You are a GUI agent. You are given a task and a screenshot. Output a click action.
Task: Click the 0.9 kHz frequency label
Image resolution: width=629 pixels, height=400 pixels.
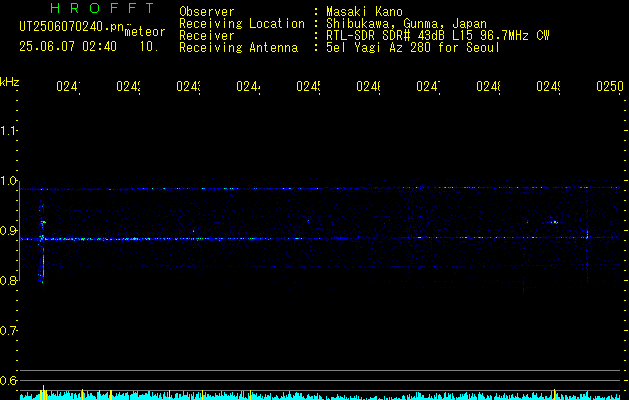coord(8,231)
